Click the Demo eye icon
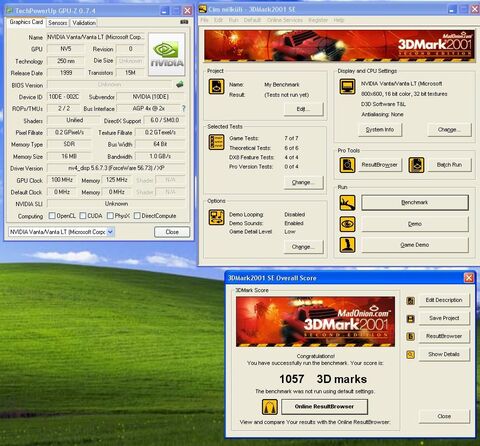Screen dimensions: 480x446 click(347, 224)
